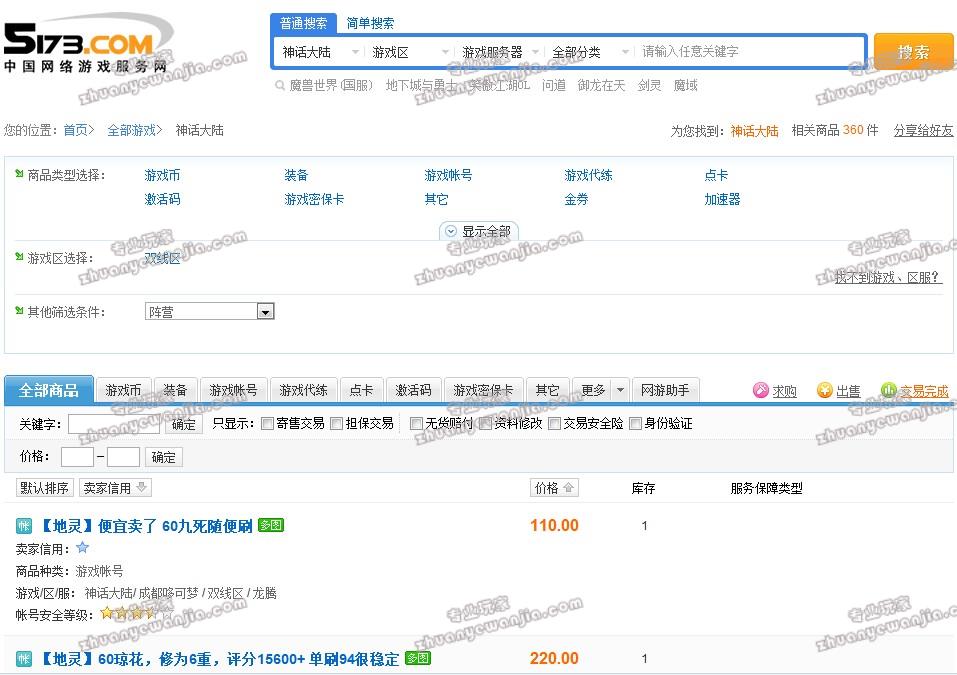Click the 帐 icon beside 60琼花 listing
Viewport: 957px width, 675px height.
(x=24, y=659)
